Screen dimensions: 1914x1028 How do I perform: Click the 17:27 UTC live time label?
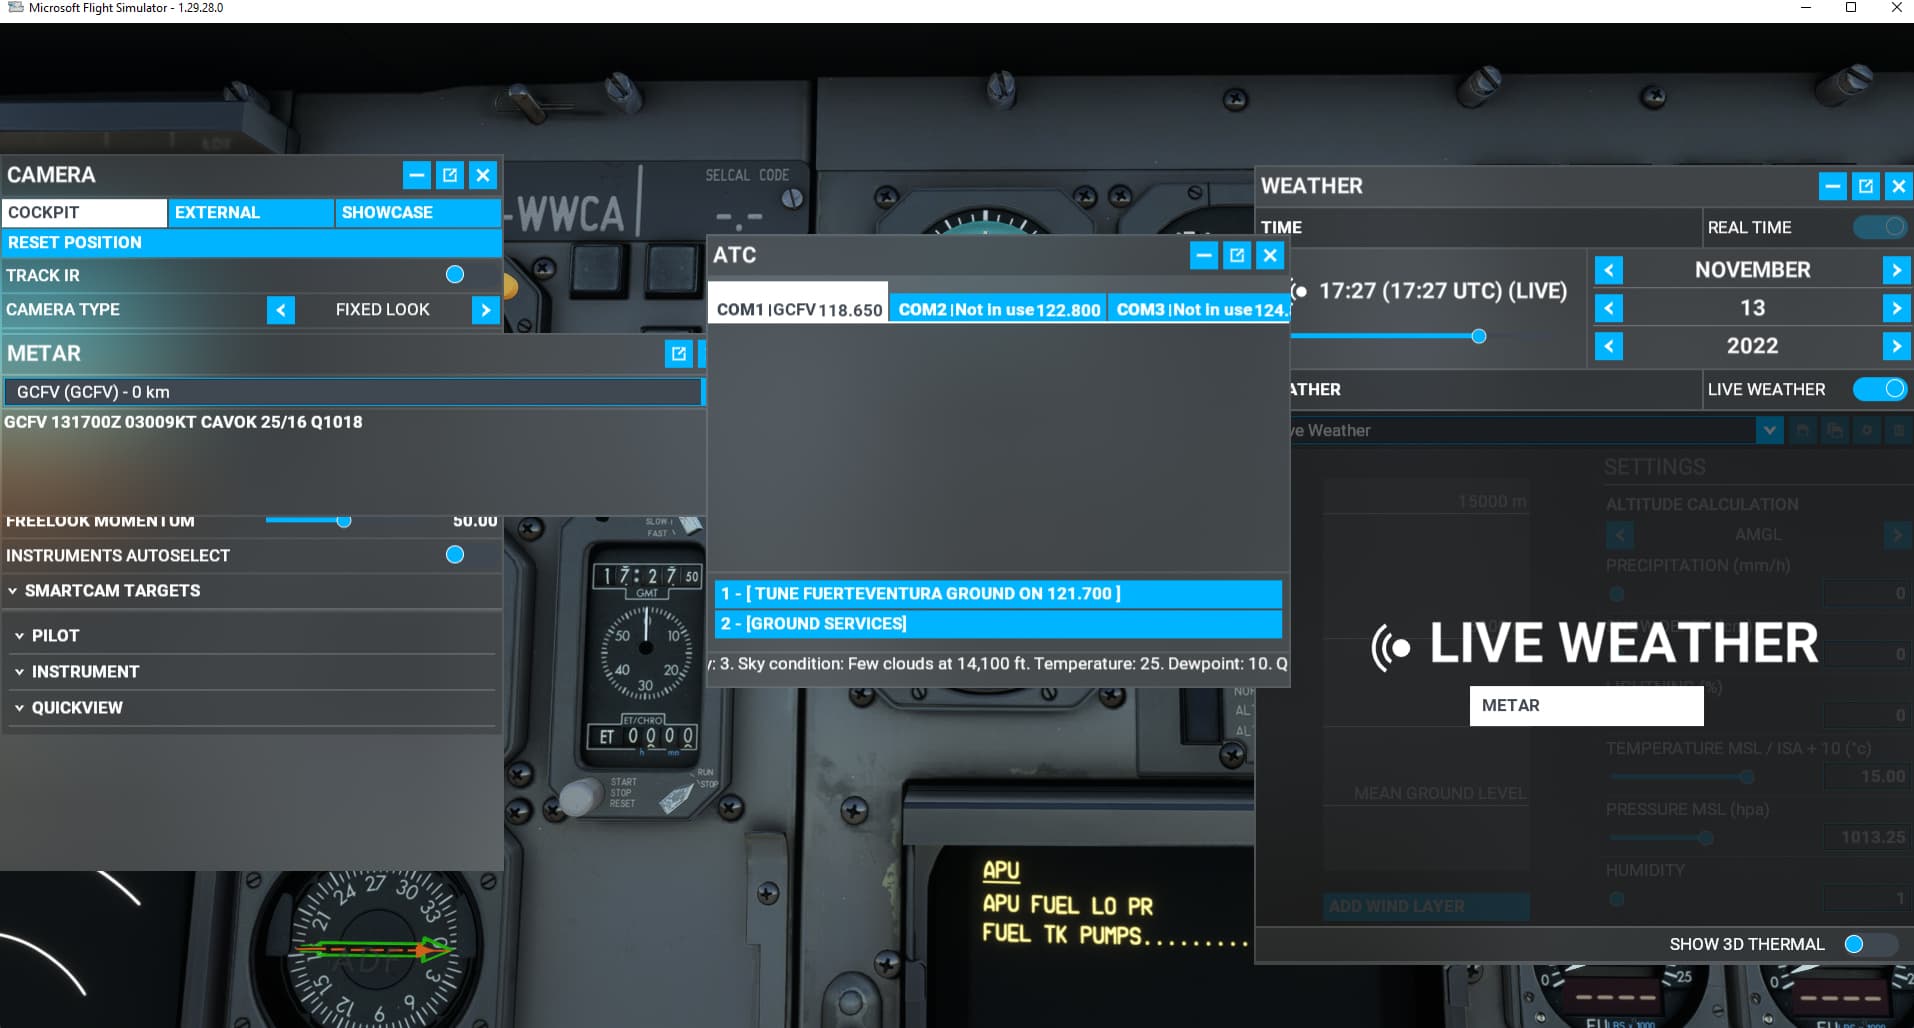coord(1443,291)
